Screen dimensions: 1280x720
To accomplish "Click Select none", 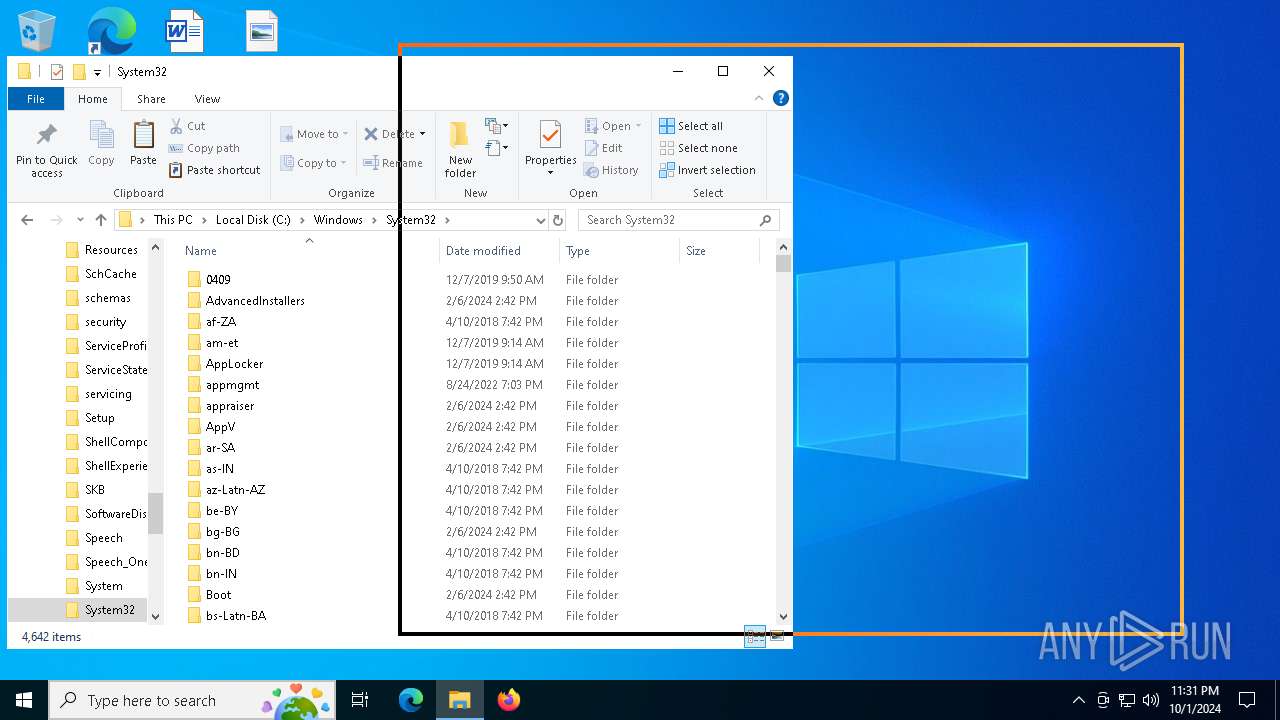I will pyautogui.click(x=698, y=148).
